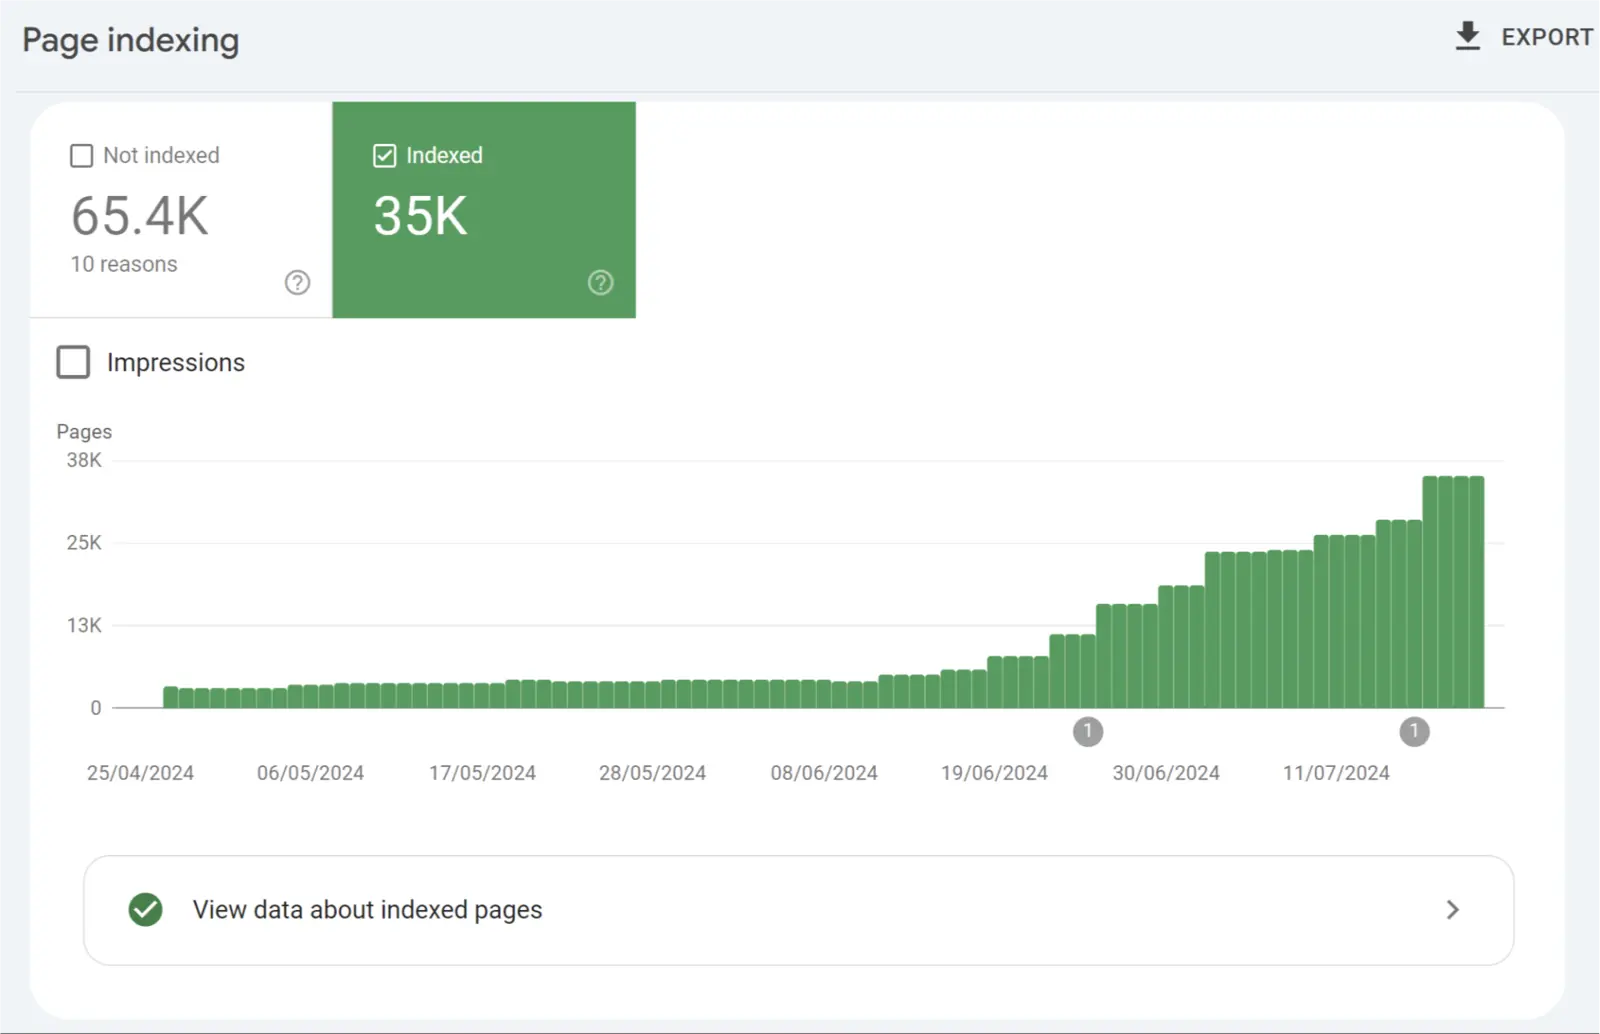Viewport: 1600px width, 1034px height.
Task: Select the Indexed 35K green card
Action: pyautogui.click(x=484, y=210)
